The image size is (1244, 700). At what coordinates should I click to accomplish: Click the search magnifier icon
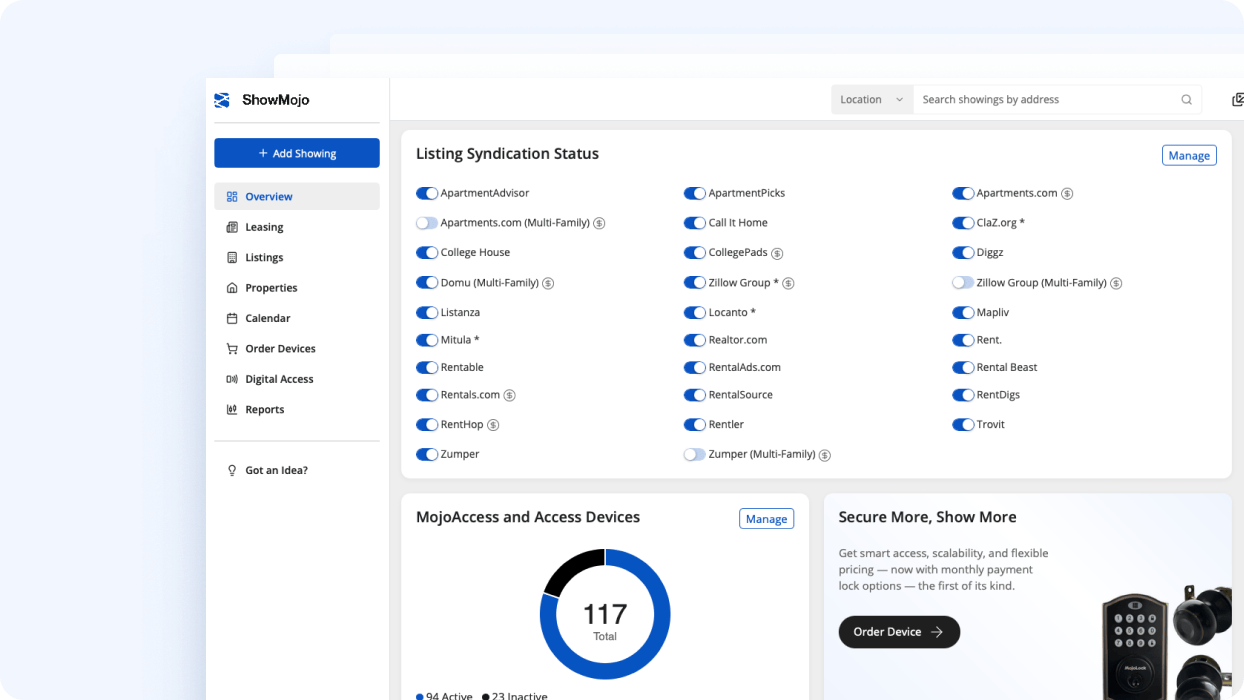coord(1186,100)
